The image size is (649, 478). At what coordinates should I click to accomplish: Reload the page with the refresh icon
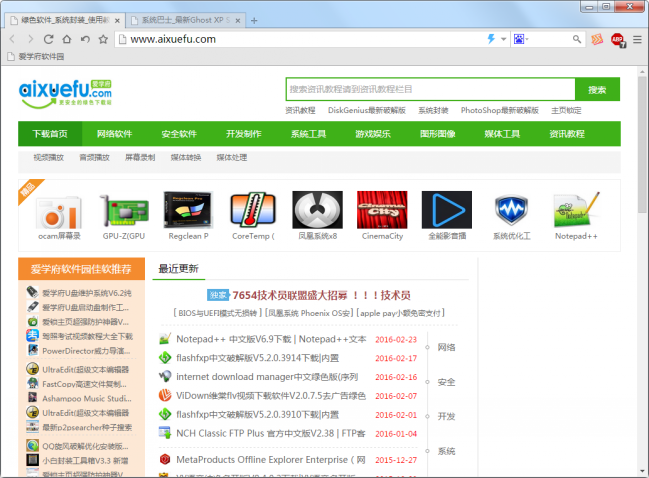[48, 39]
